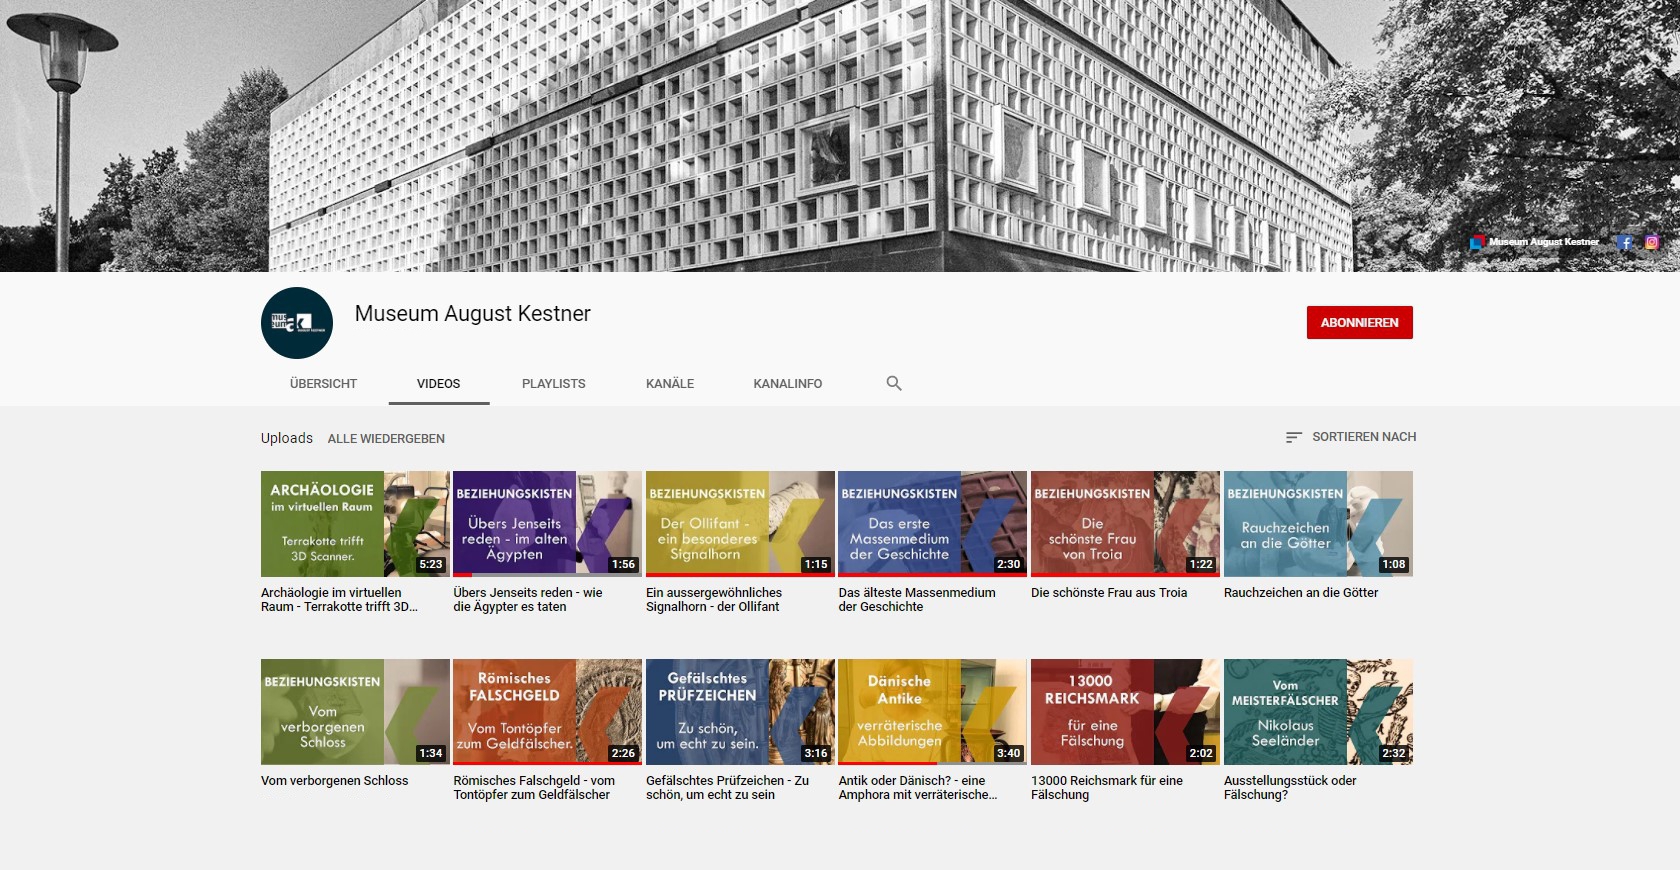The image size is (1680, 870).
Task: Open the Vom Meisterfälscher Nikolaus Seeländer thumbnail
Action: (x=1318, y=712)
